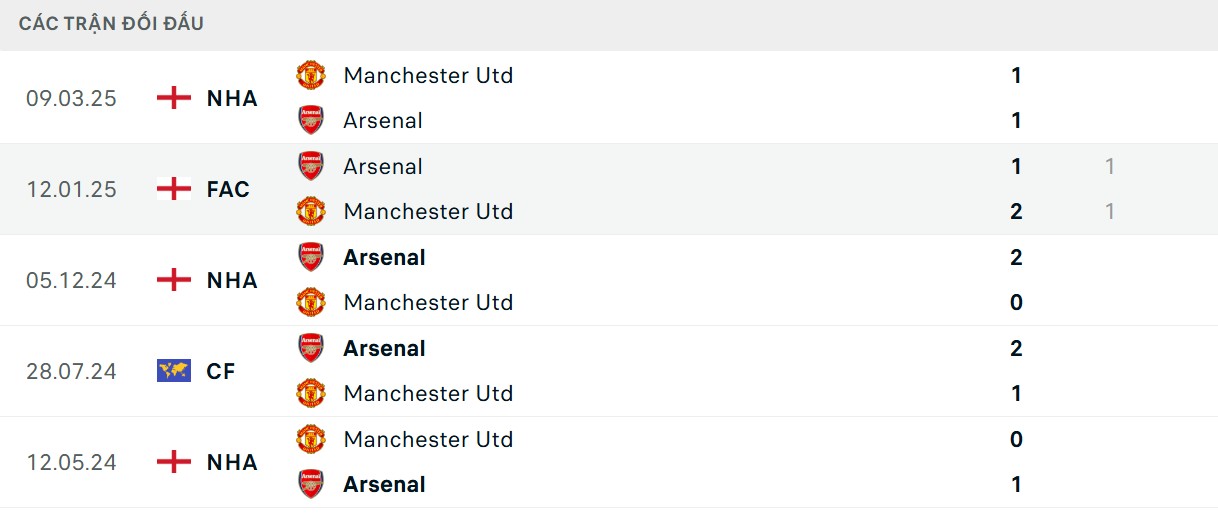Click world map icon beside CF
Viewport: 1218px width, 528px height.
(x=174, y=371)
